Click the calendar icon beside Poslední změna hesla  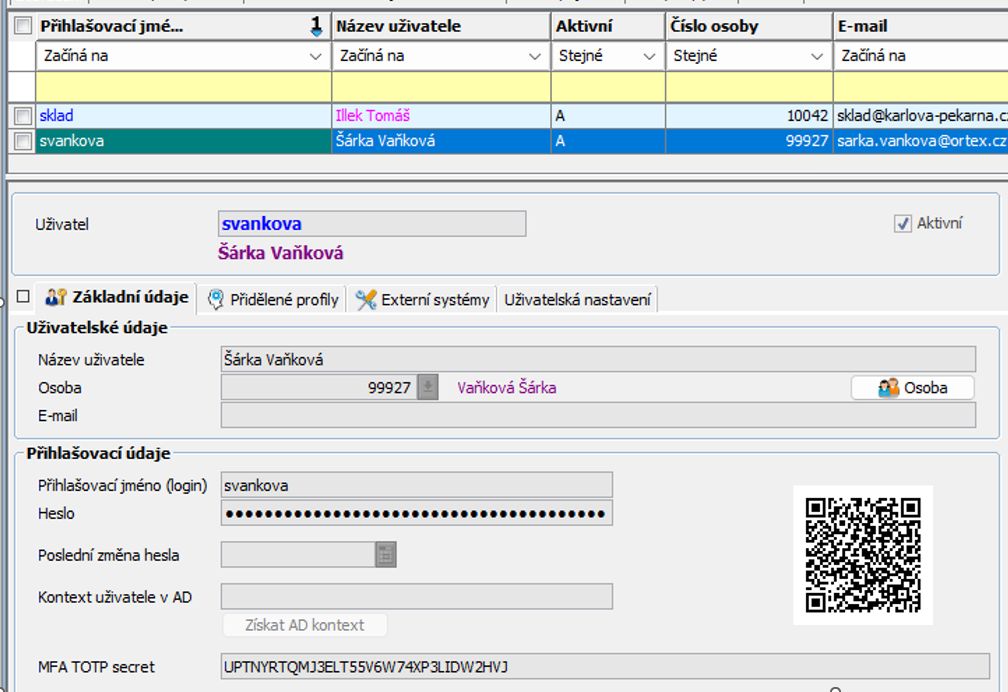386,555
